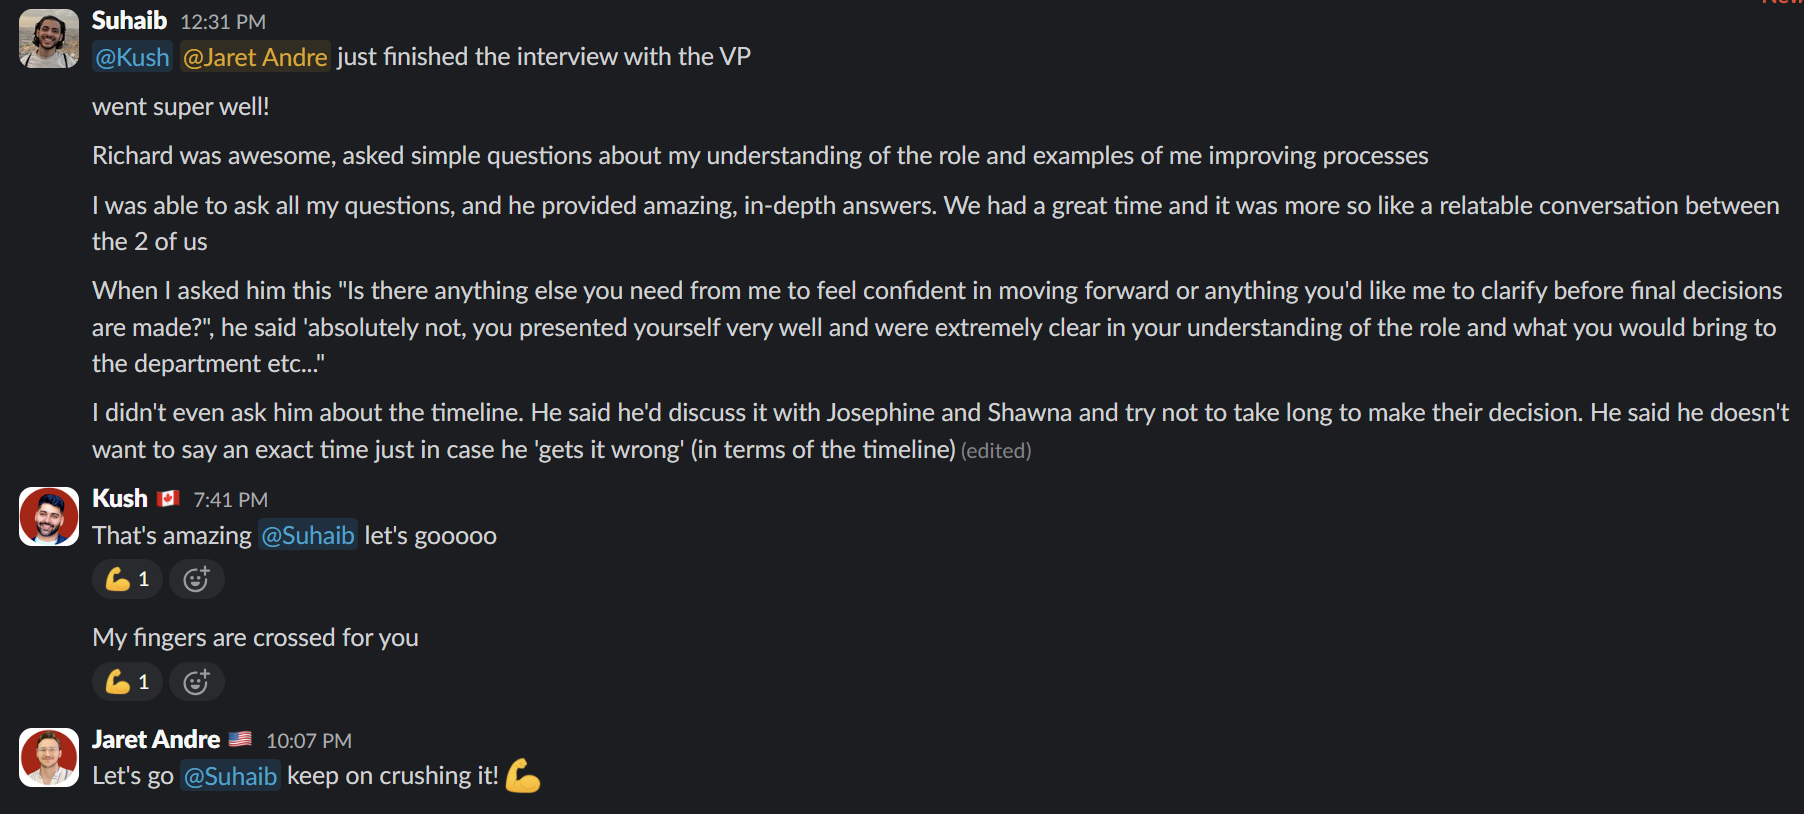Click the US flag status beside Jaret Andre
Image resolution: width=1804 pixels, height=814 pixels.
coord(240,739)
